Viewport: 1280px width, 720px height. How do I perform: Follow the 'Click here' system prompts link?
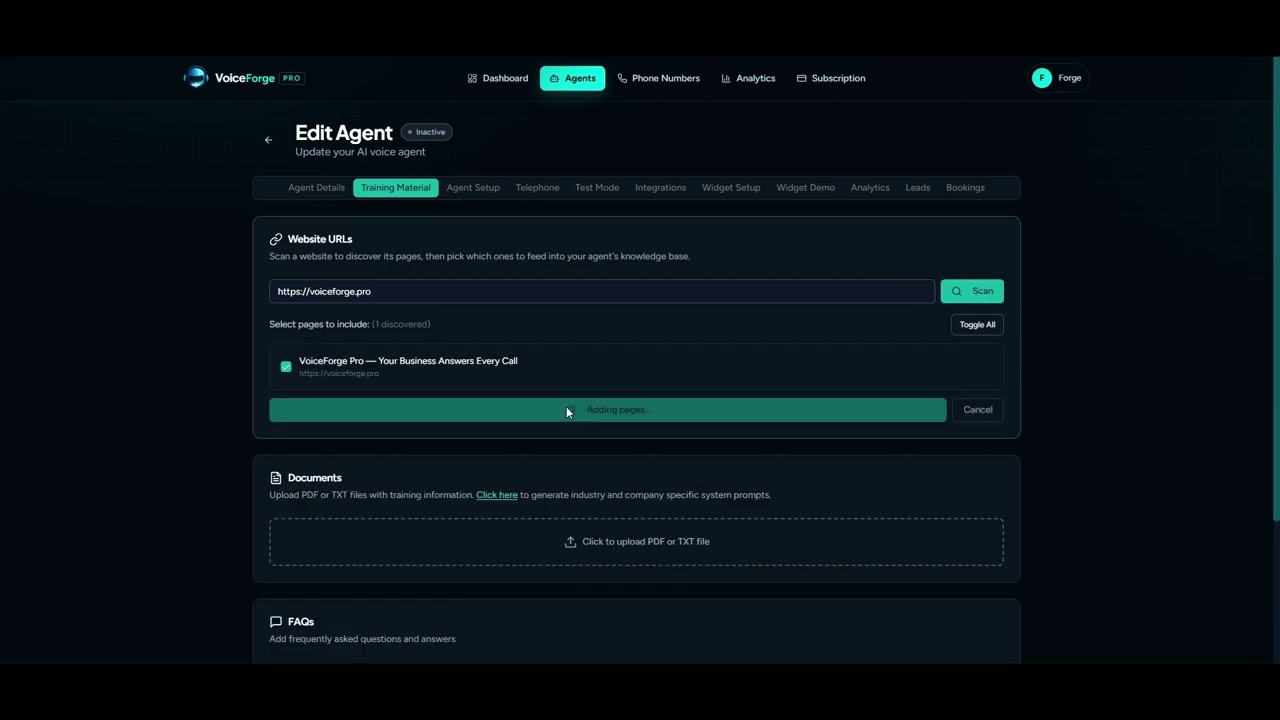(497, 495)
